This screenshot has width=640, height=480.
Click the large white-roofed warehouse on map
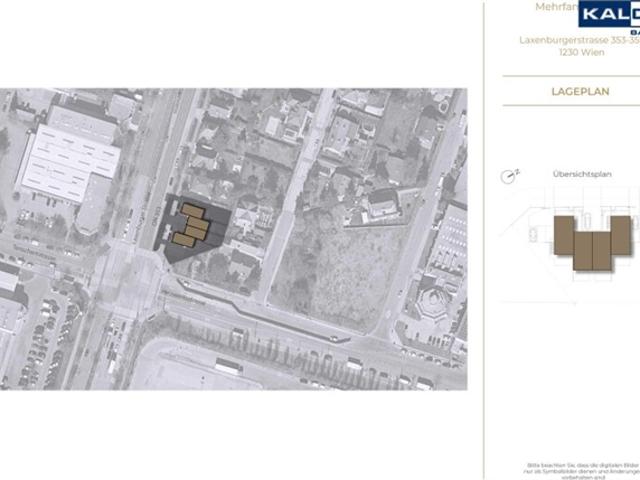[70, 163]
